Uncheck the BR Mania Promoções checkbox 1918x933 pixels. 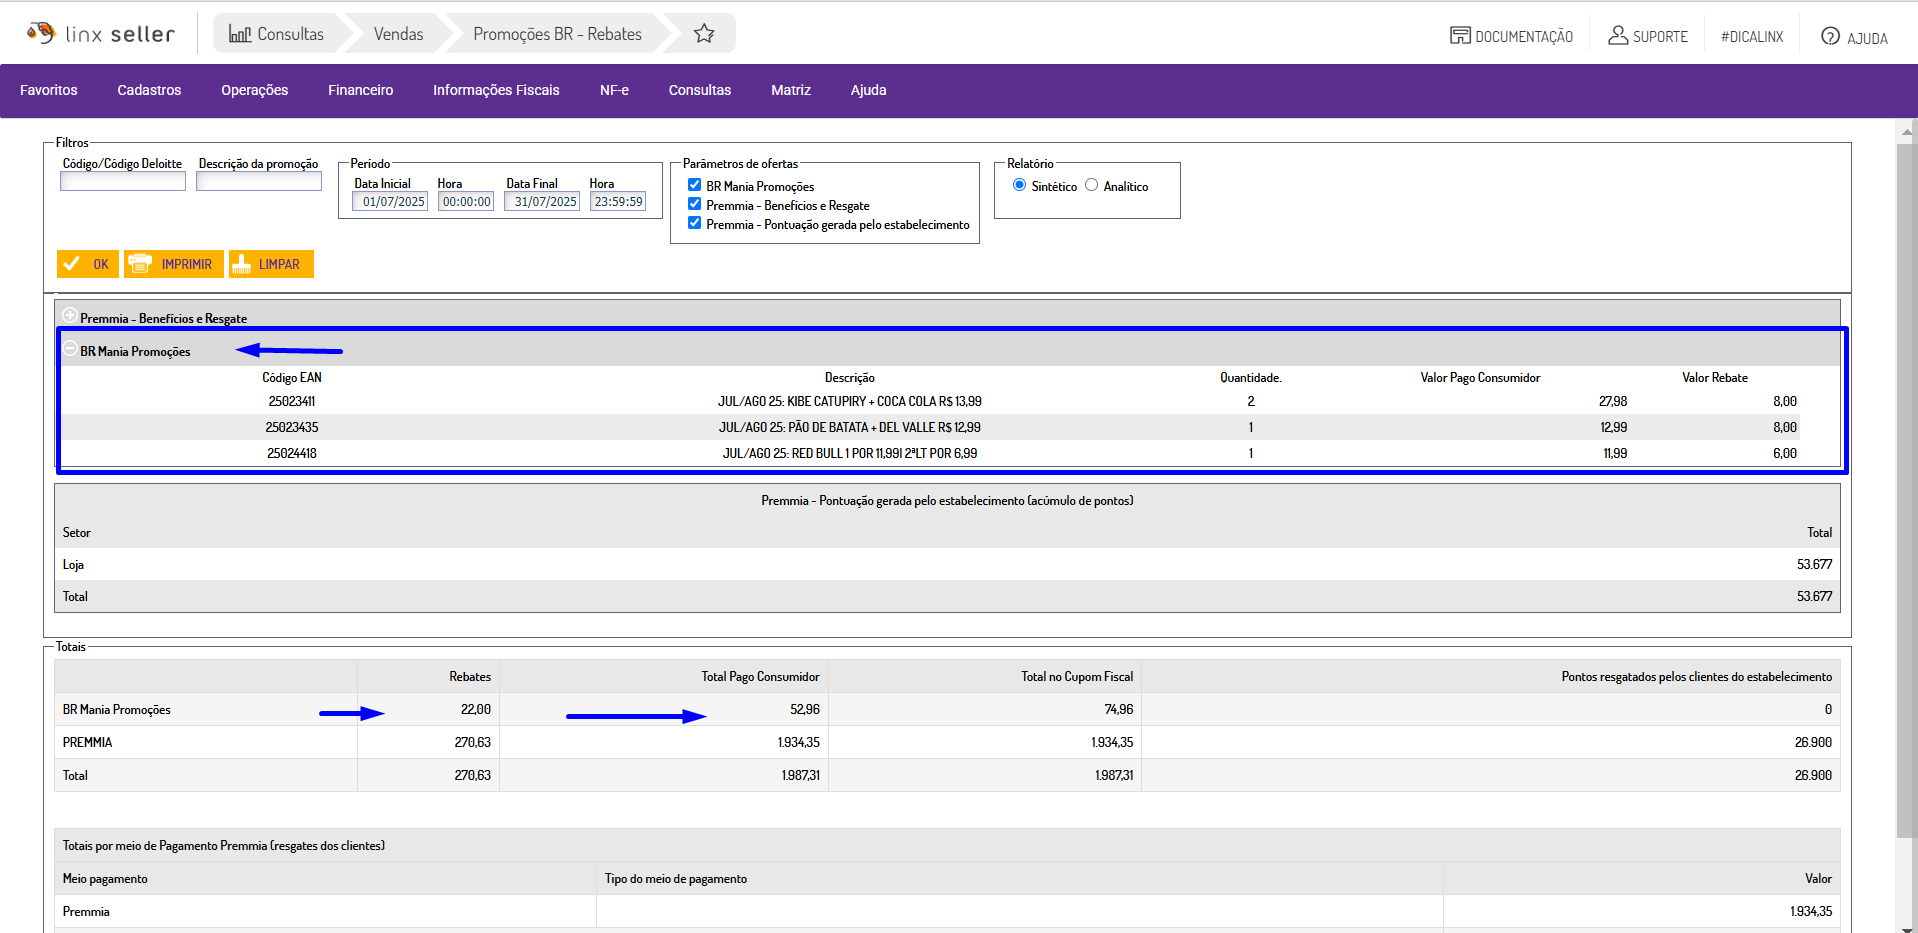(x=694, y=185)
